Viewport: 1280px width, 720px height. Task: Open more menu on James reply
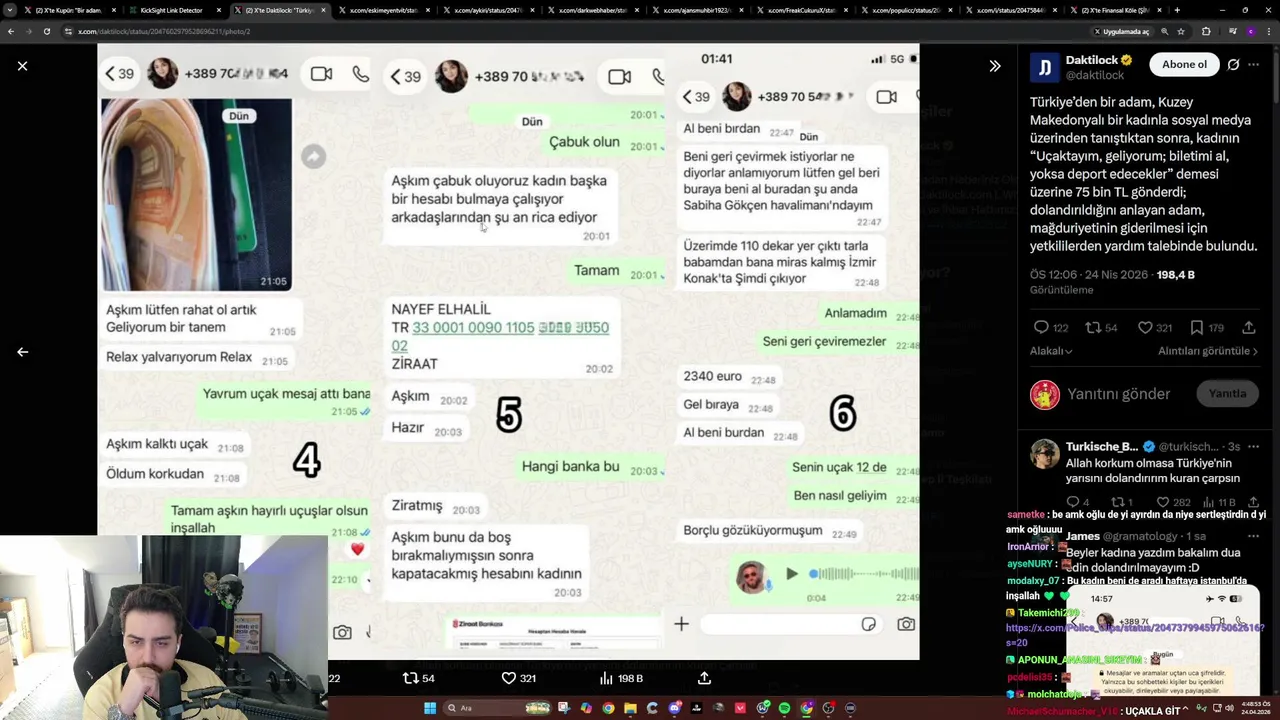point(1253,536)
